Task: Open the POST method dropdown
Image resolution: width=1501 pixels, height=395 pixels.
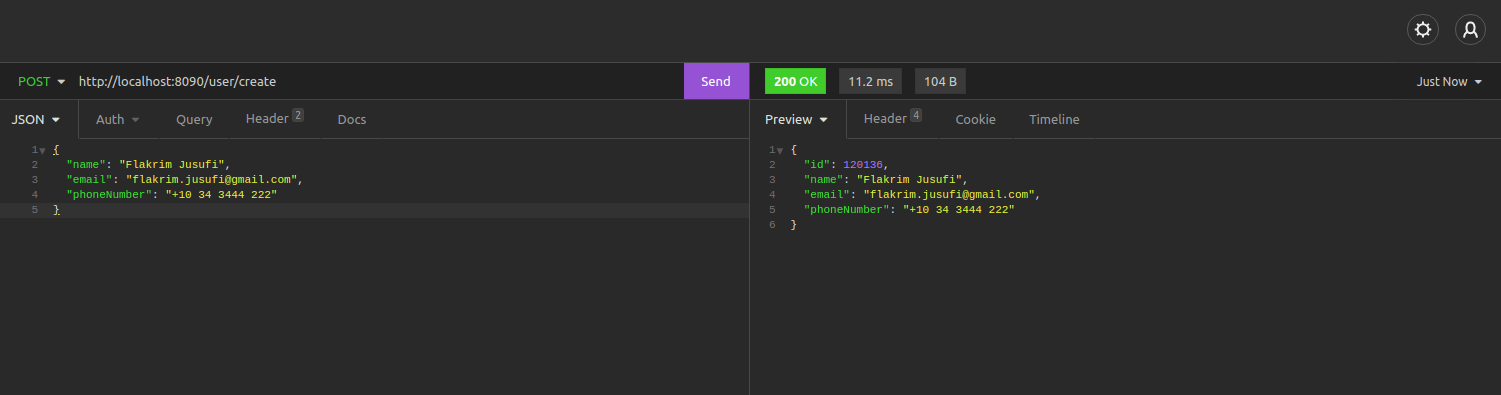Action: (42, 81)
